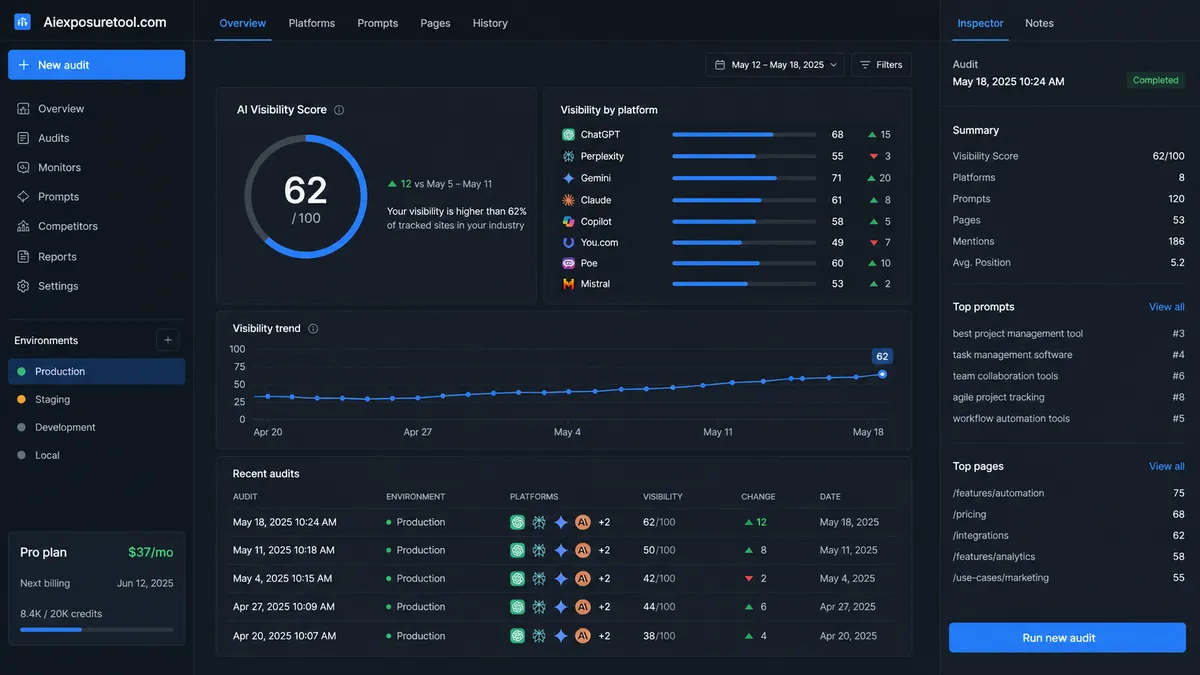This screenshot has width=1200, height=675.
Task: Click the ChatGPT visibility bar
Action: (x=743, y=134)
